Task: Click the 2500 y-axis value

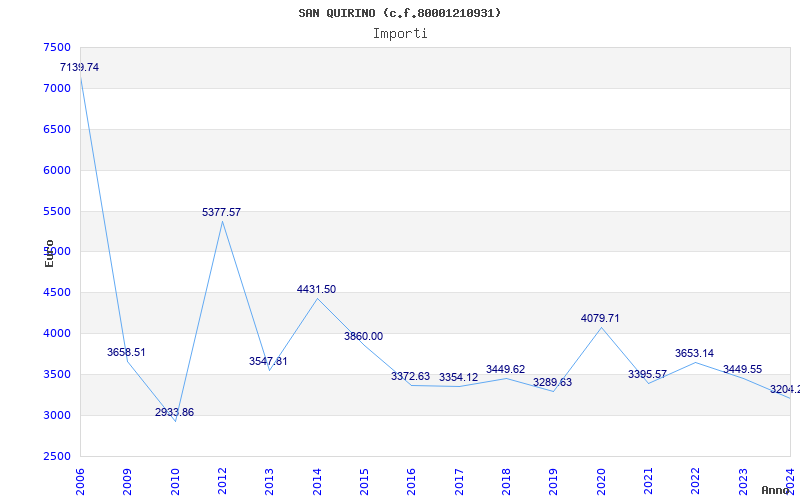Action: click(x=57, y=456)
